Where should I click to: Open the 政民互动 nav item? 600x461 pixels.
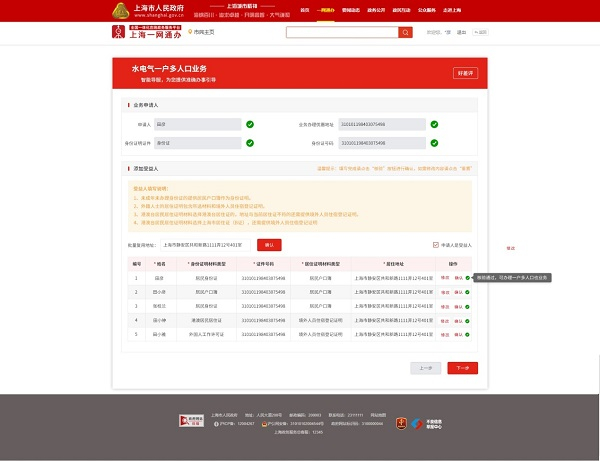point(401,10)
